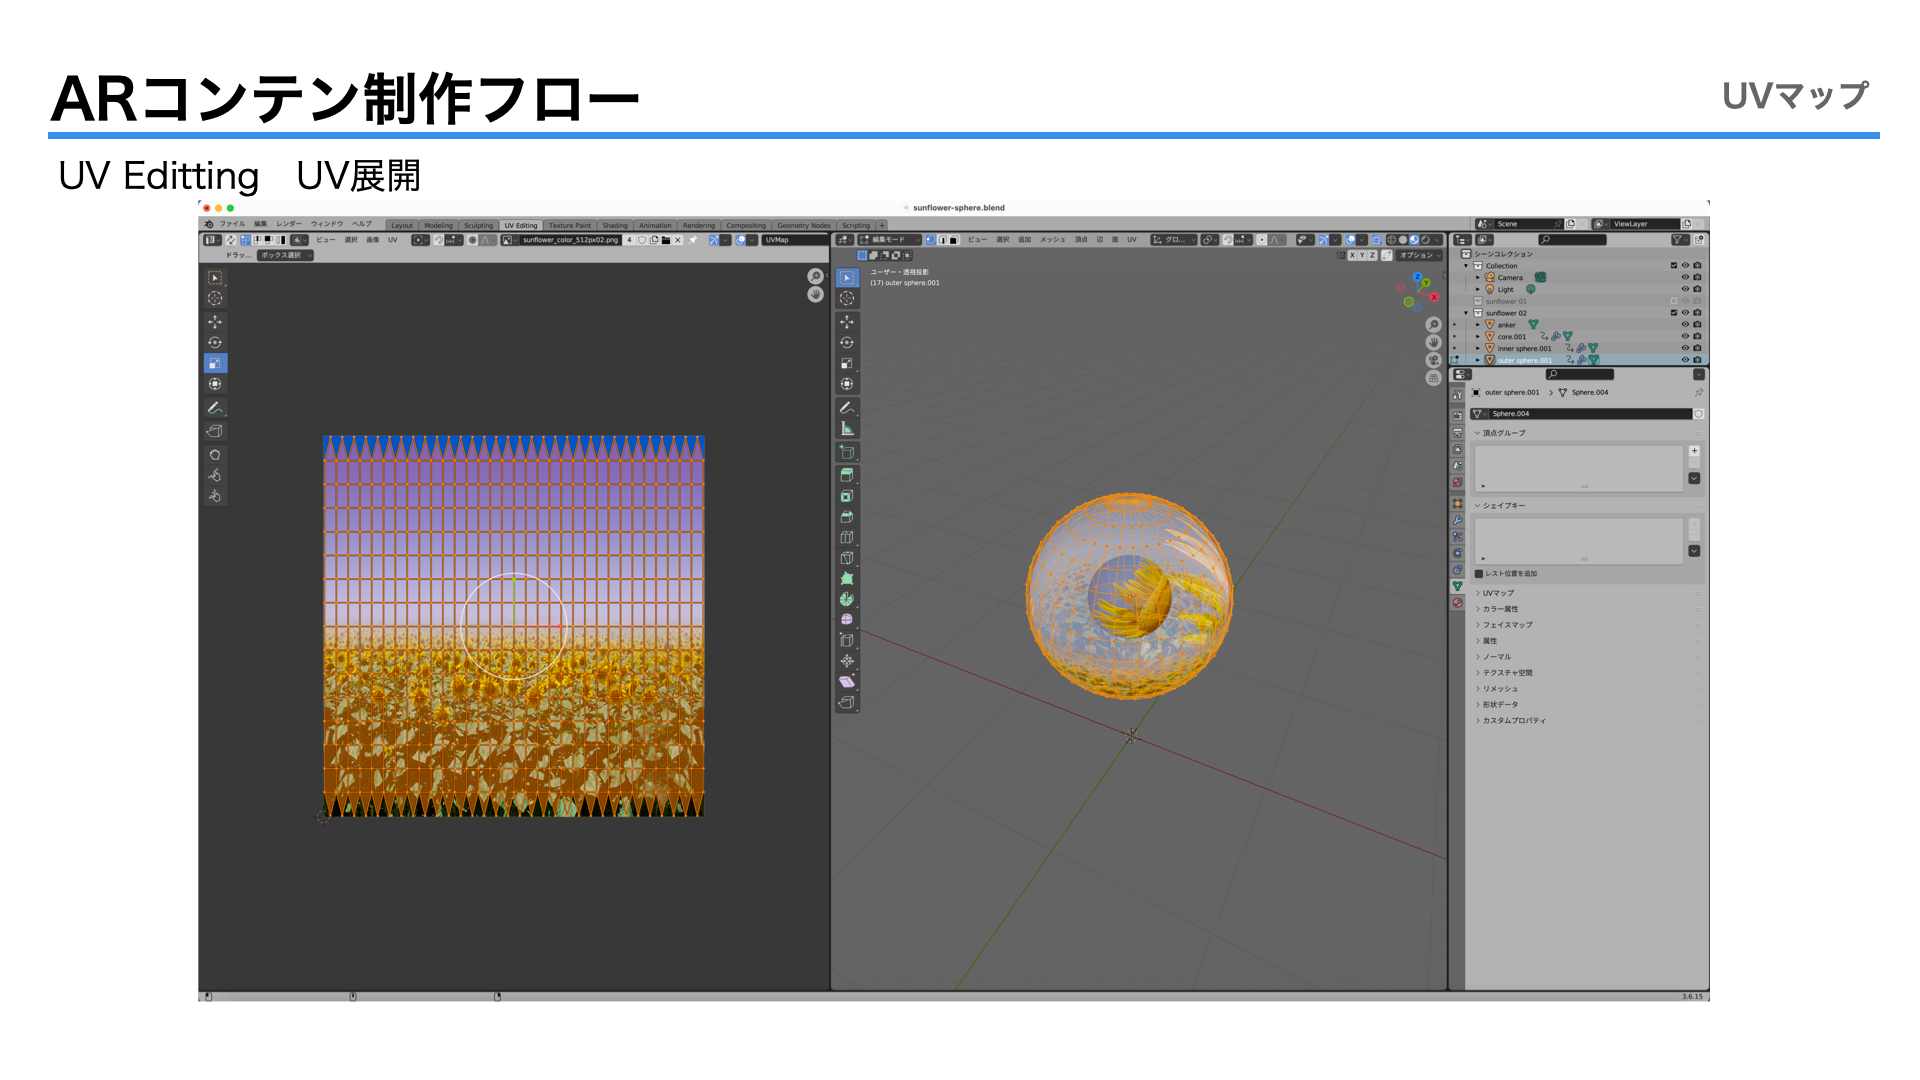The image size is (1920, 1080).
Task: Click the red X axis on navigation gizmo
Action: click(1434, 297)
